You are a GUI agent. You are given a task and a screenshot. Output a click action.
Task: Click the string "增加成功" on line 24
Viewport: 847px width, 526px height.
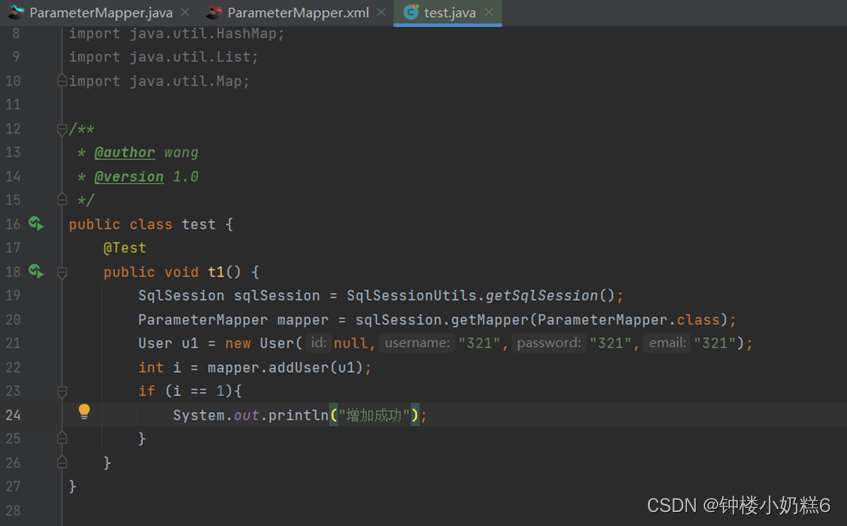[x=374, y=415]
